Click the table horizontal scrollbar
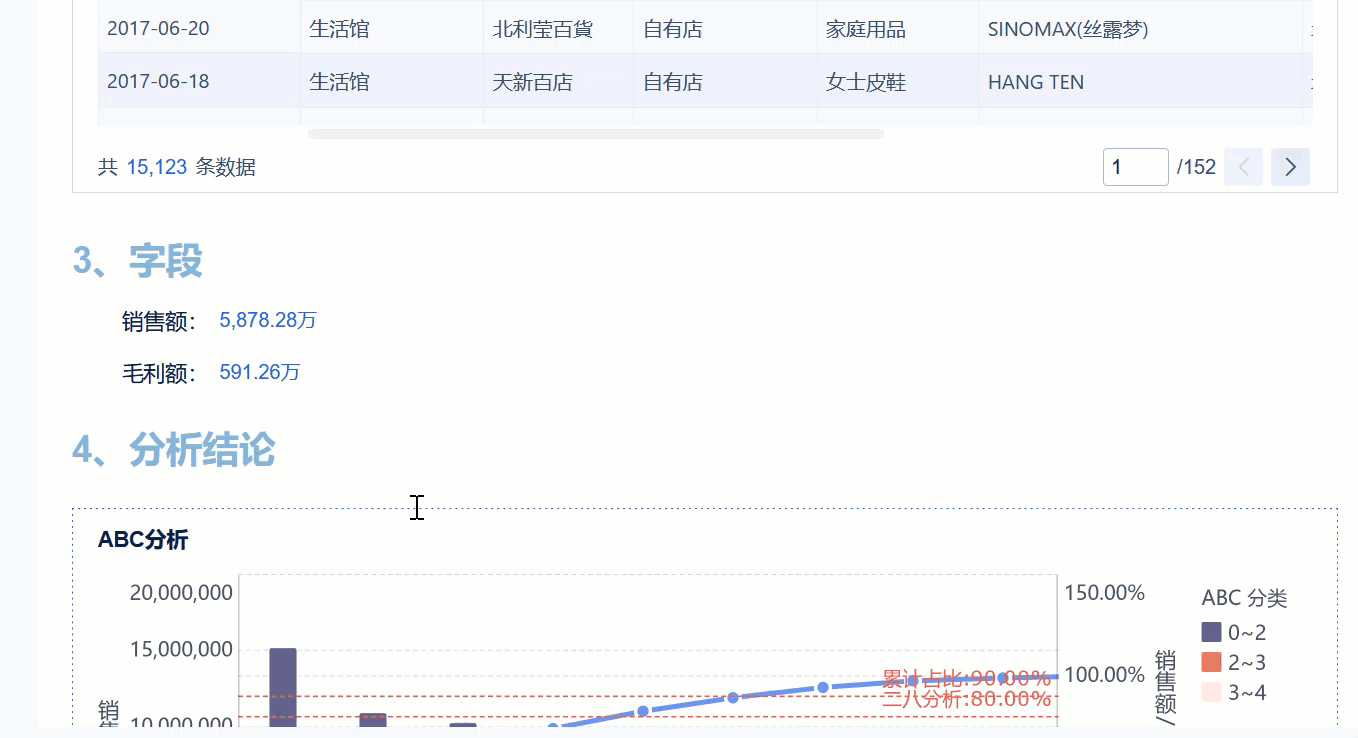 595,134
